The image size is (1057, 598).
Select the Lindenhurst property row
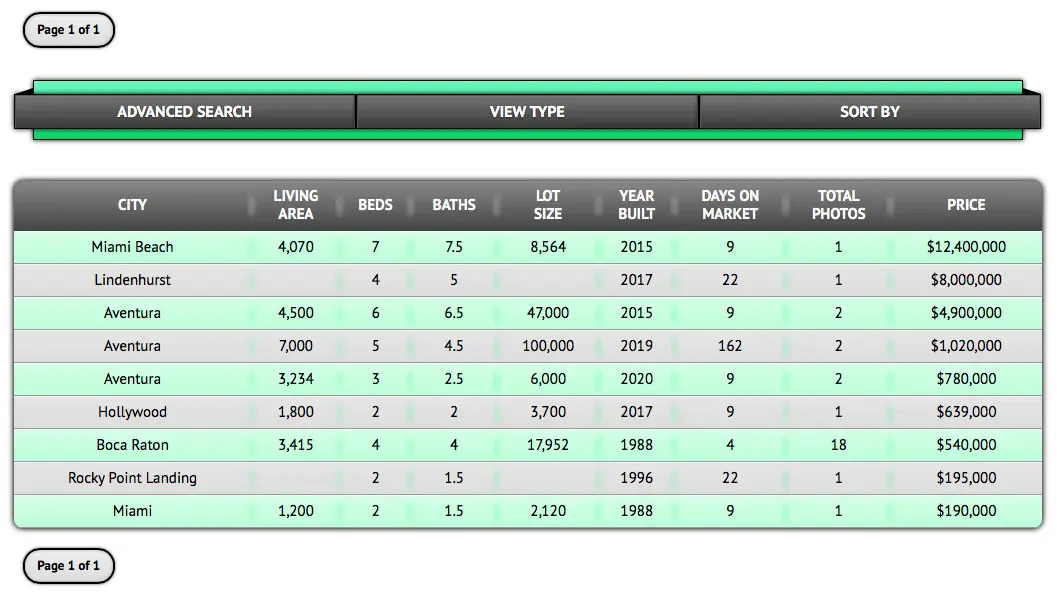click(x=132, y=280)
